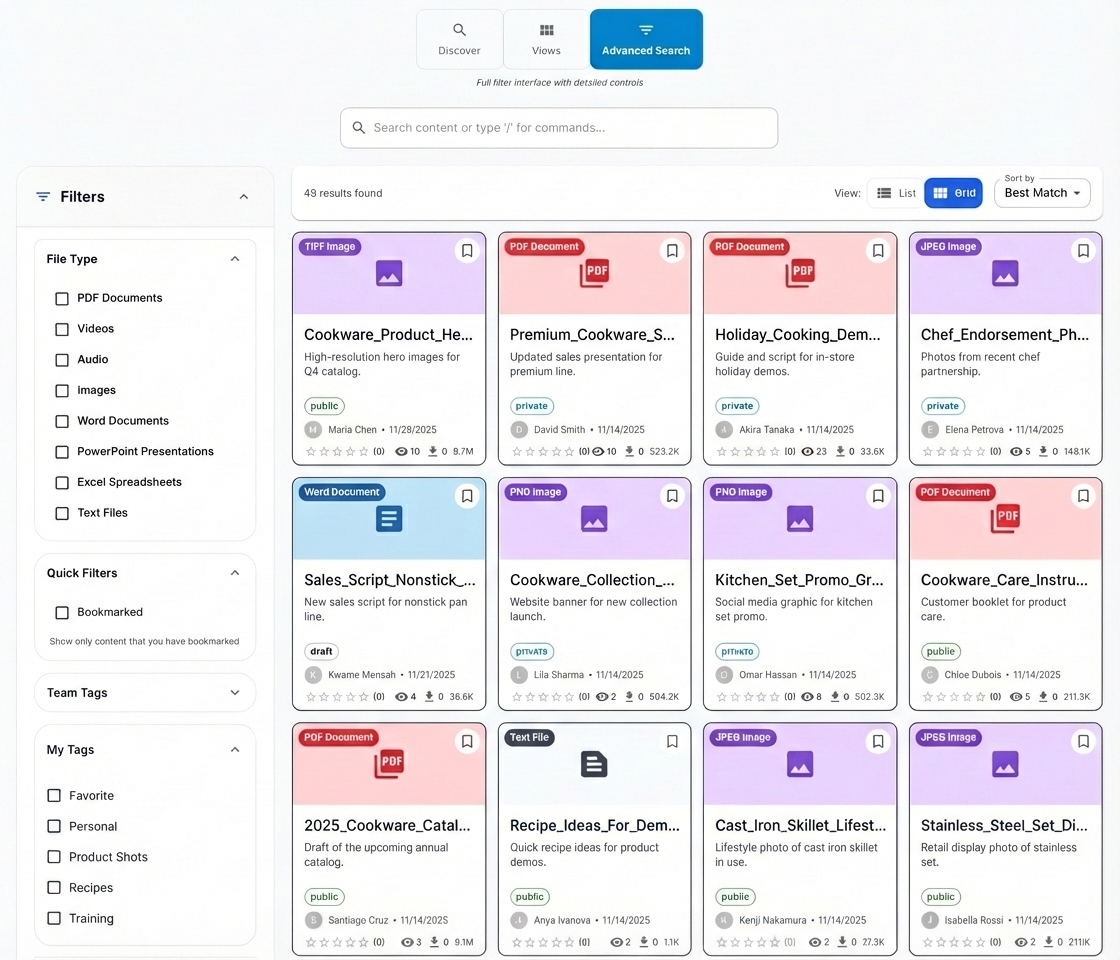Check the Favorite tag checkbox
Viewport: 1120px width, 960px height.
click(x=53, y=795)
